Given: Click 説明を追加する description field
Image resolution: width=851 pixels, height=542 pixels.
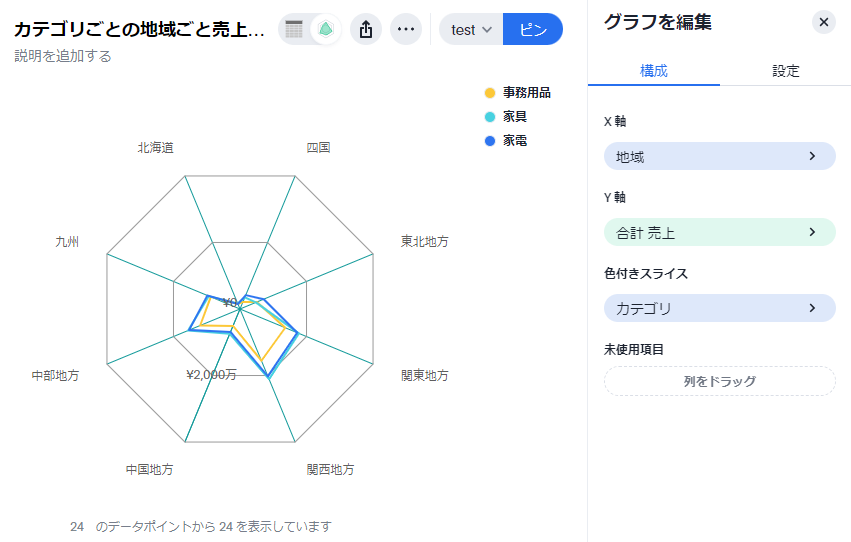Looking at the screenshot, I should pyautogui.click(x=63, y=56).
